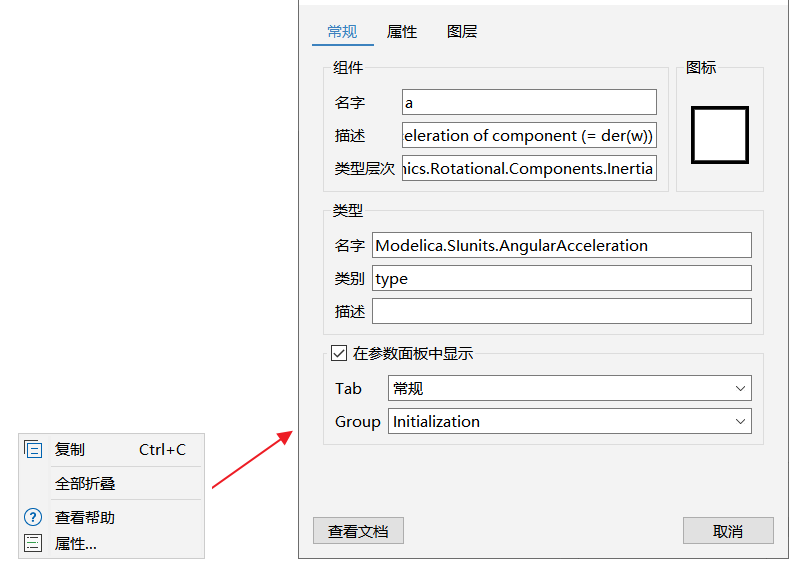This screenshot has width=809, height=572.
Task: Click the properties list icon
Action: click(x=33, y=543)
